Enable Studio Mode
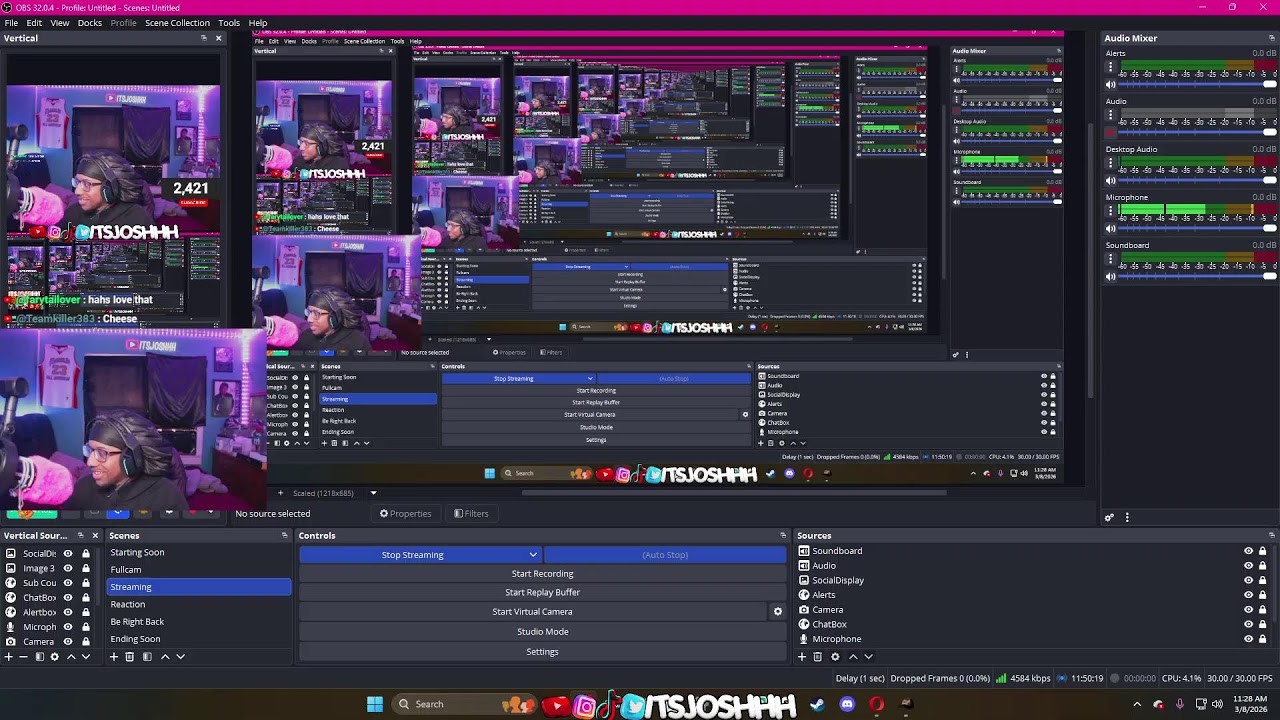The width and height of the screenshot is (1280, 720). 543,632
